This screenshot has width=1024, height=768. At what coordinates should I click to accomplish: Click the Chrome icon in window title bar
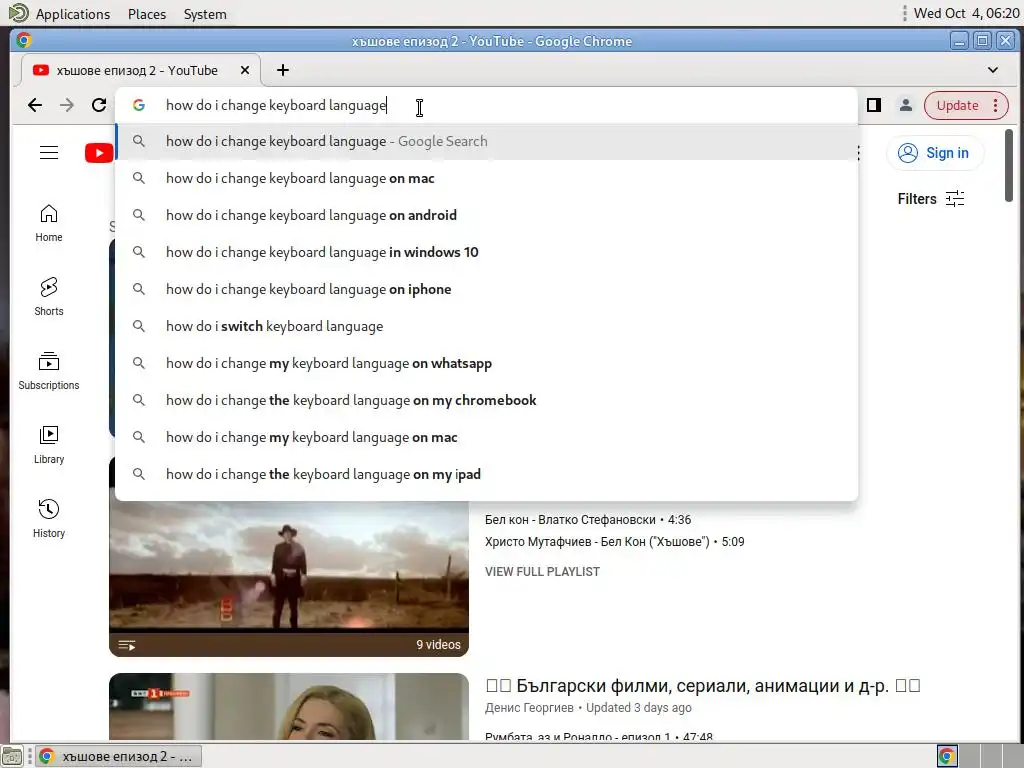click(x=24, y=40)
